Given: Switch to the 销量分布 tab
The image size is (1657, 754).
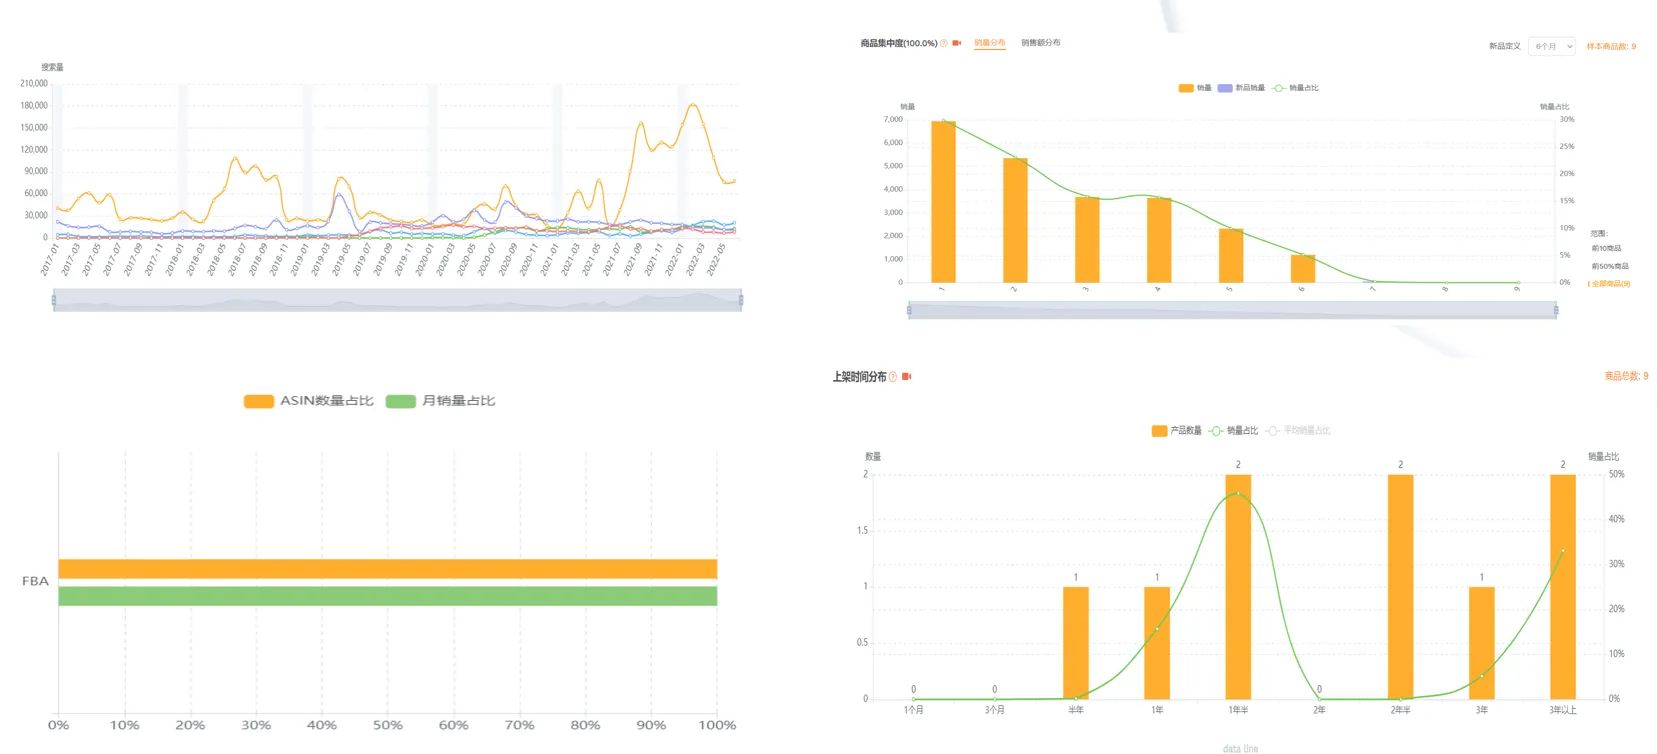Looking at the screenshot, I should [x=989, y=43].
